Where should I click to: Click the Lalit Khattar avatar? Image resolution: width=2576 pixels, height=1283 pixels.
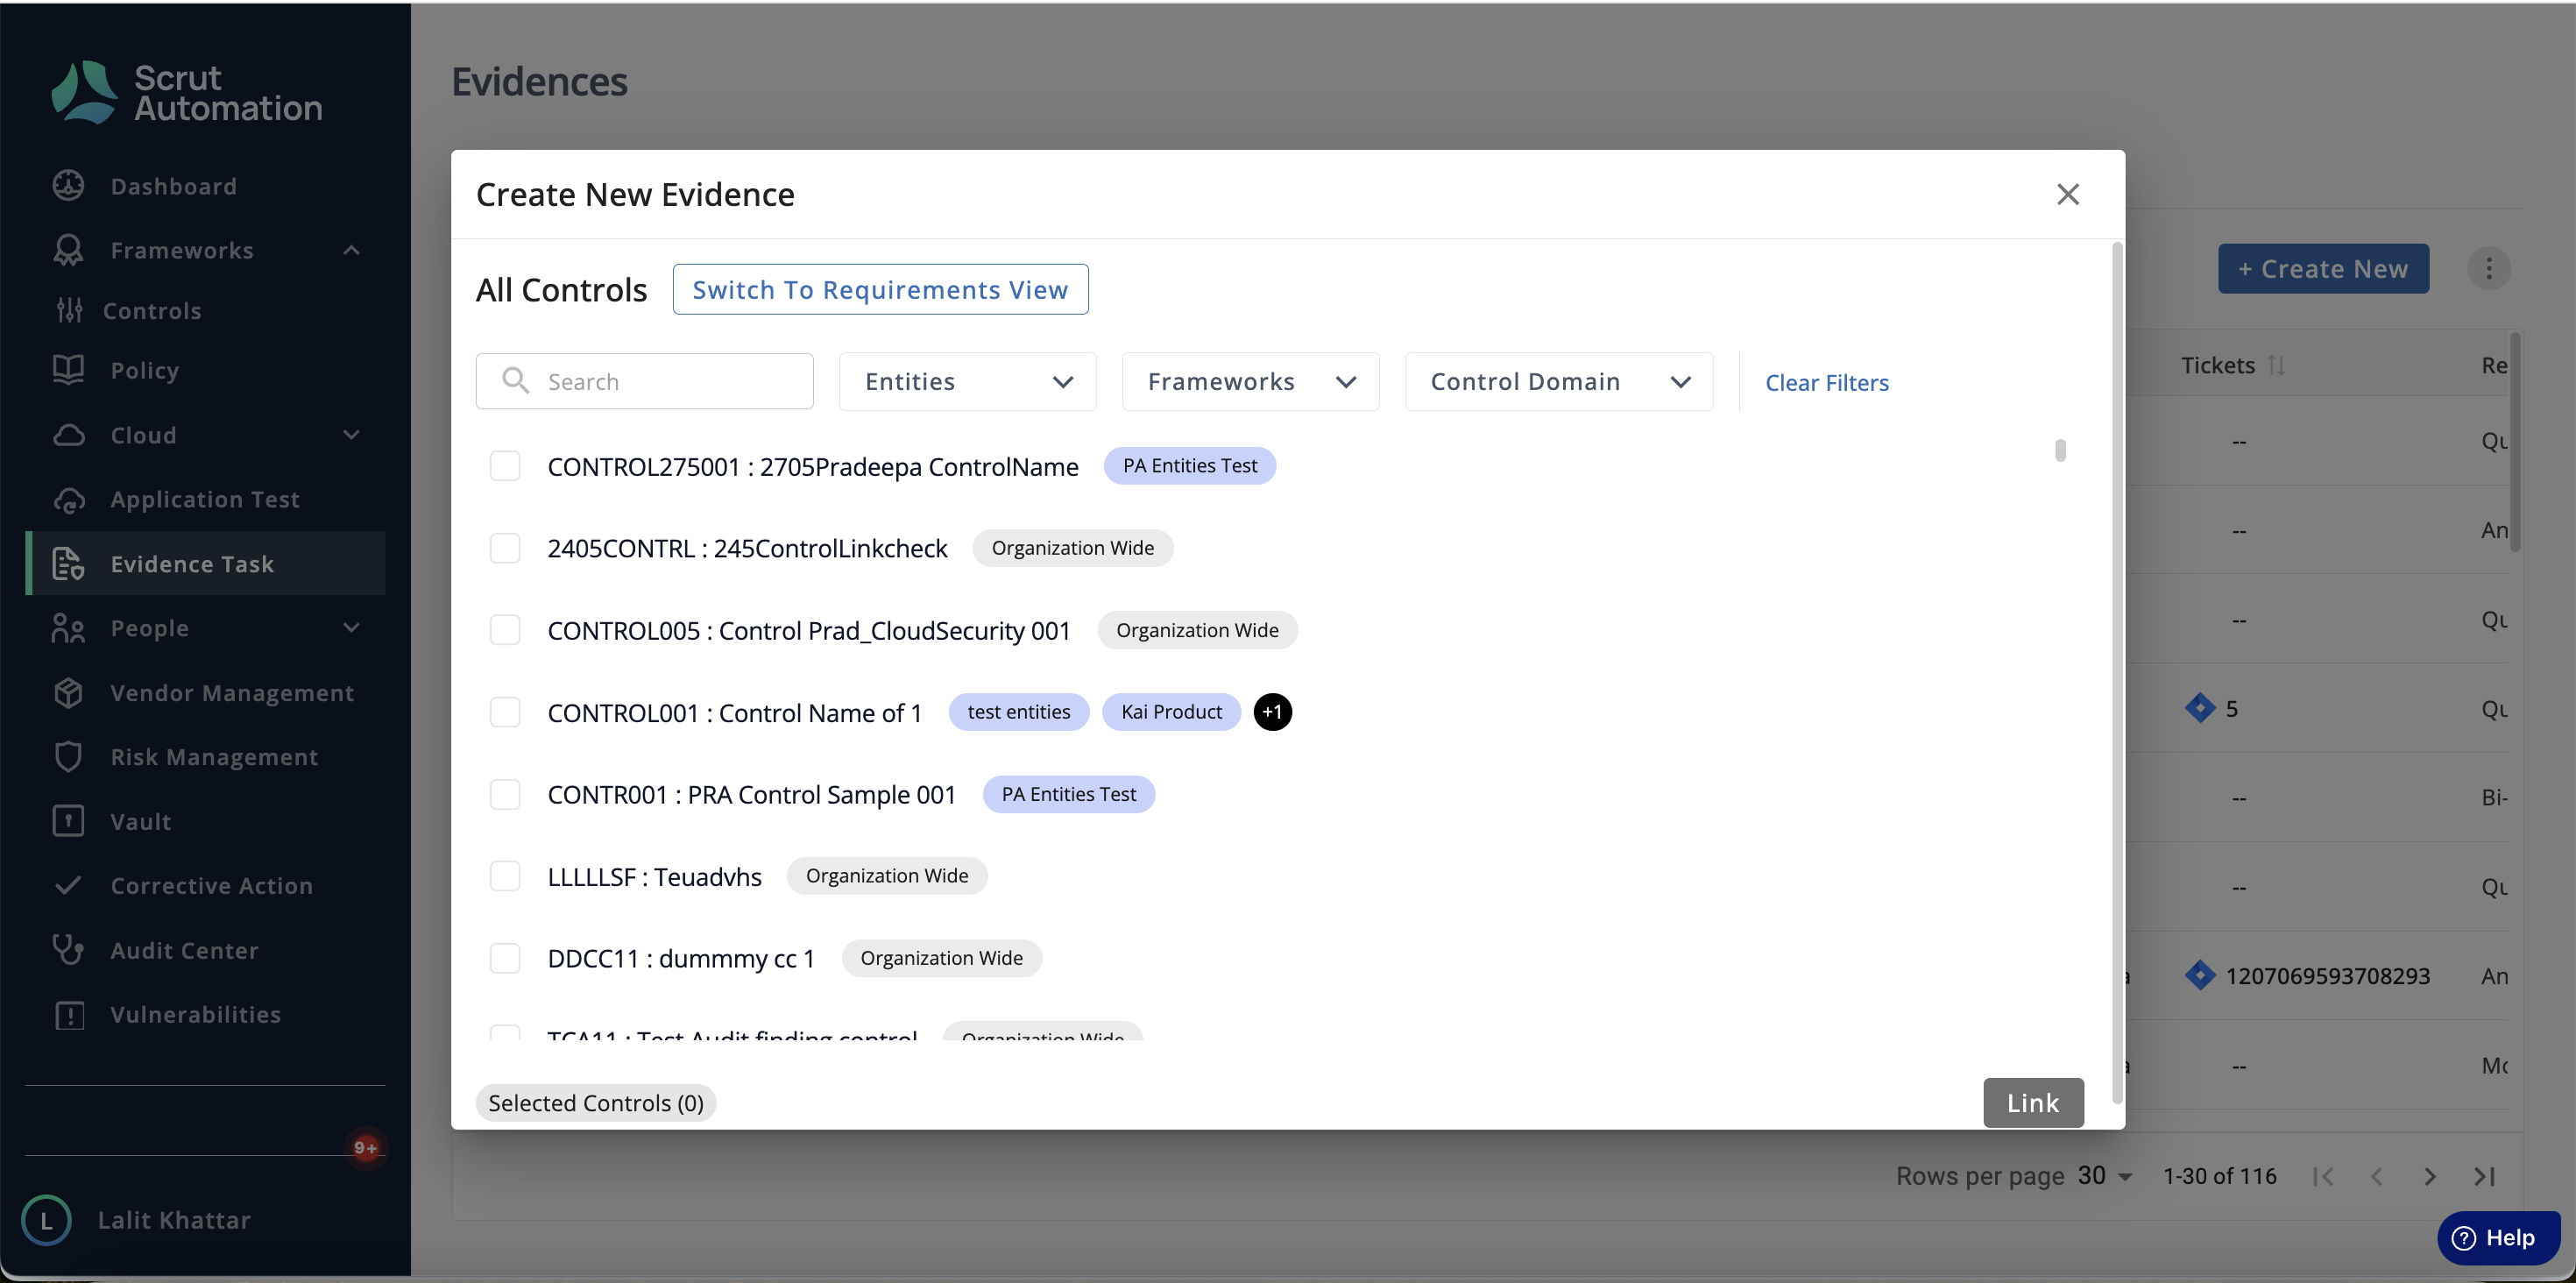[x=46, y=1220]
